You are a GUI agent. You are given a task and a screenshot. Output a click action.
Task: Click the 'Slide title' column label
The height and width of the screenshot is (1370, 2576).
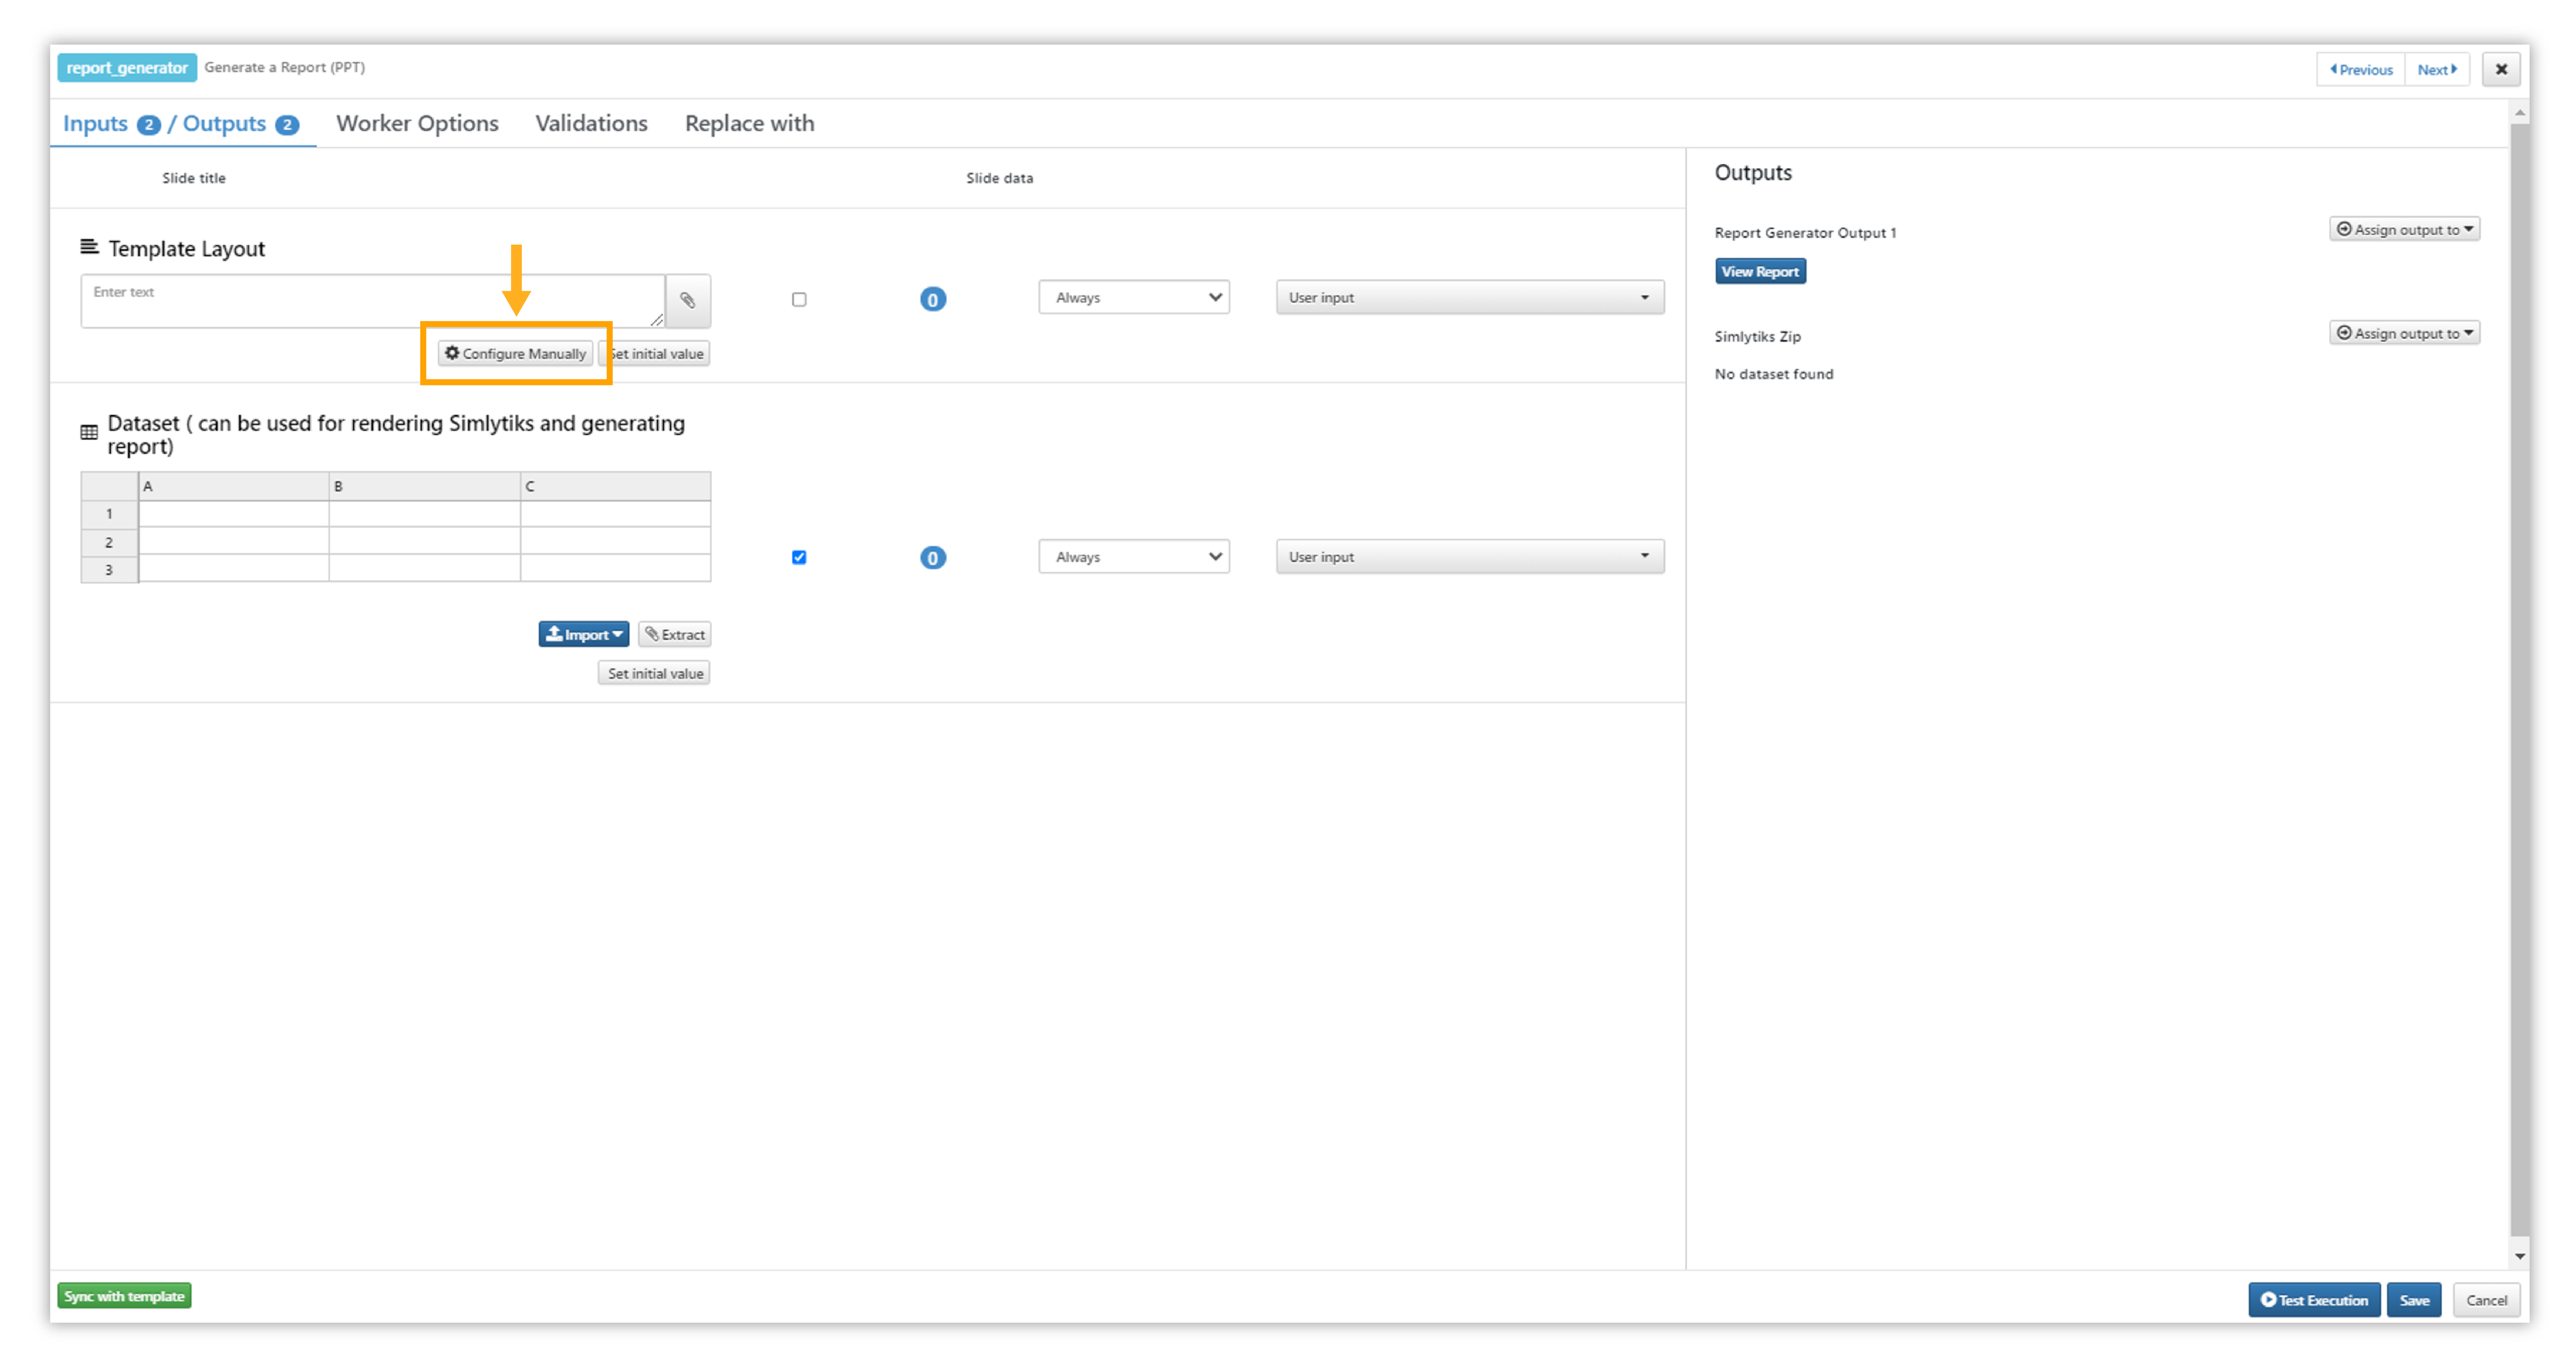click(x=194, y=178)
